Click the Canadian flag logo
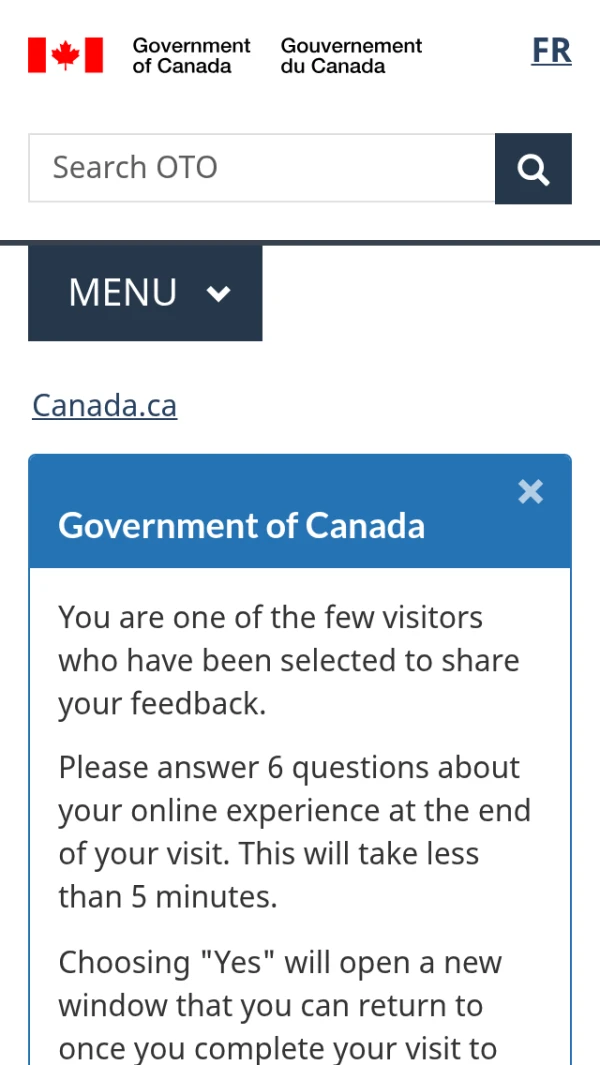This screenshot has height=1065, width=600. [66, 55]
